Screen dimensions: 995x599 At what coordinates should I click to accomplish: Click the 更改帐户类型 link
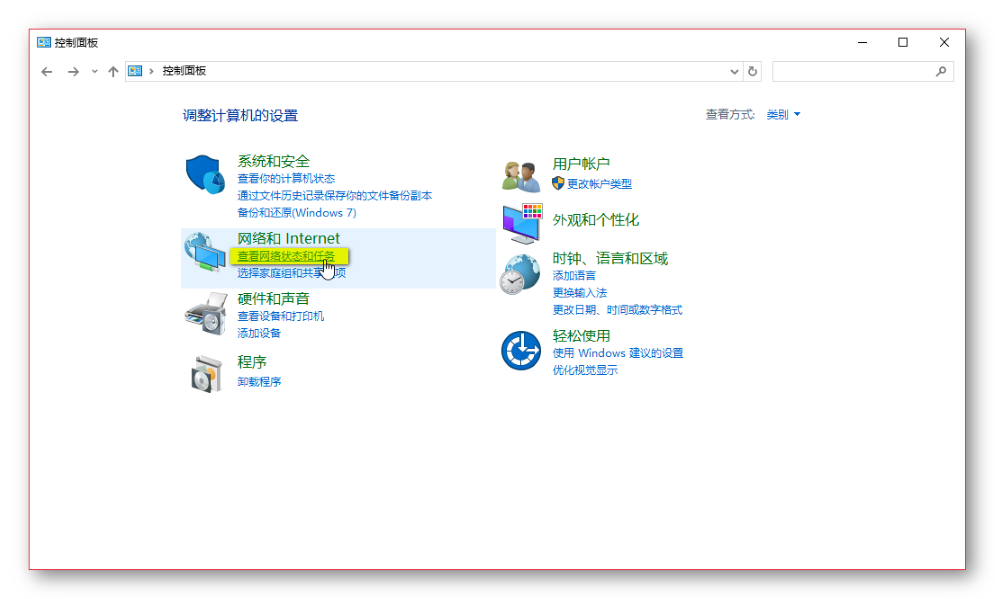tap(600, 183)
